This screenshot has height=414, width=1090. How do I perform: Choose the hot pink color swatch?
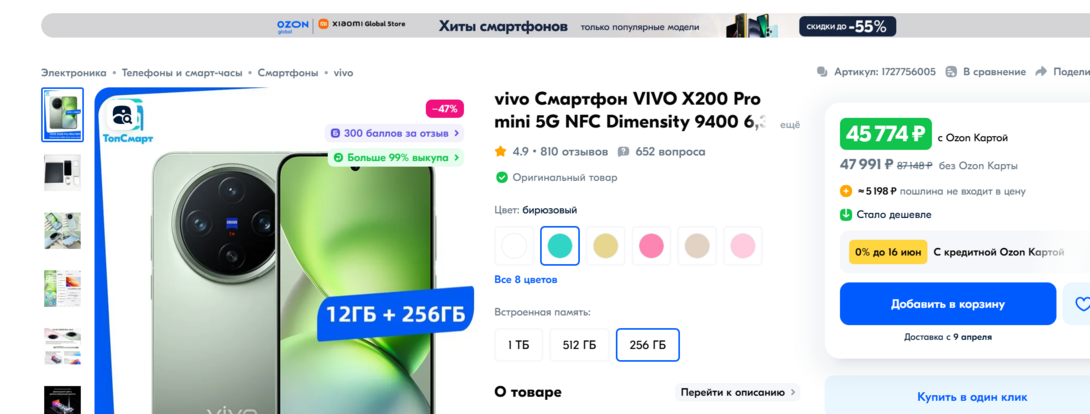651,246
